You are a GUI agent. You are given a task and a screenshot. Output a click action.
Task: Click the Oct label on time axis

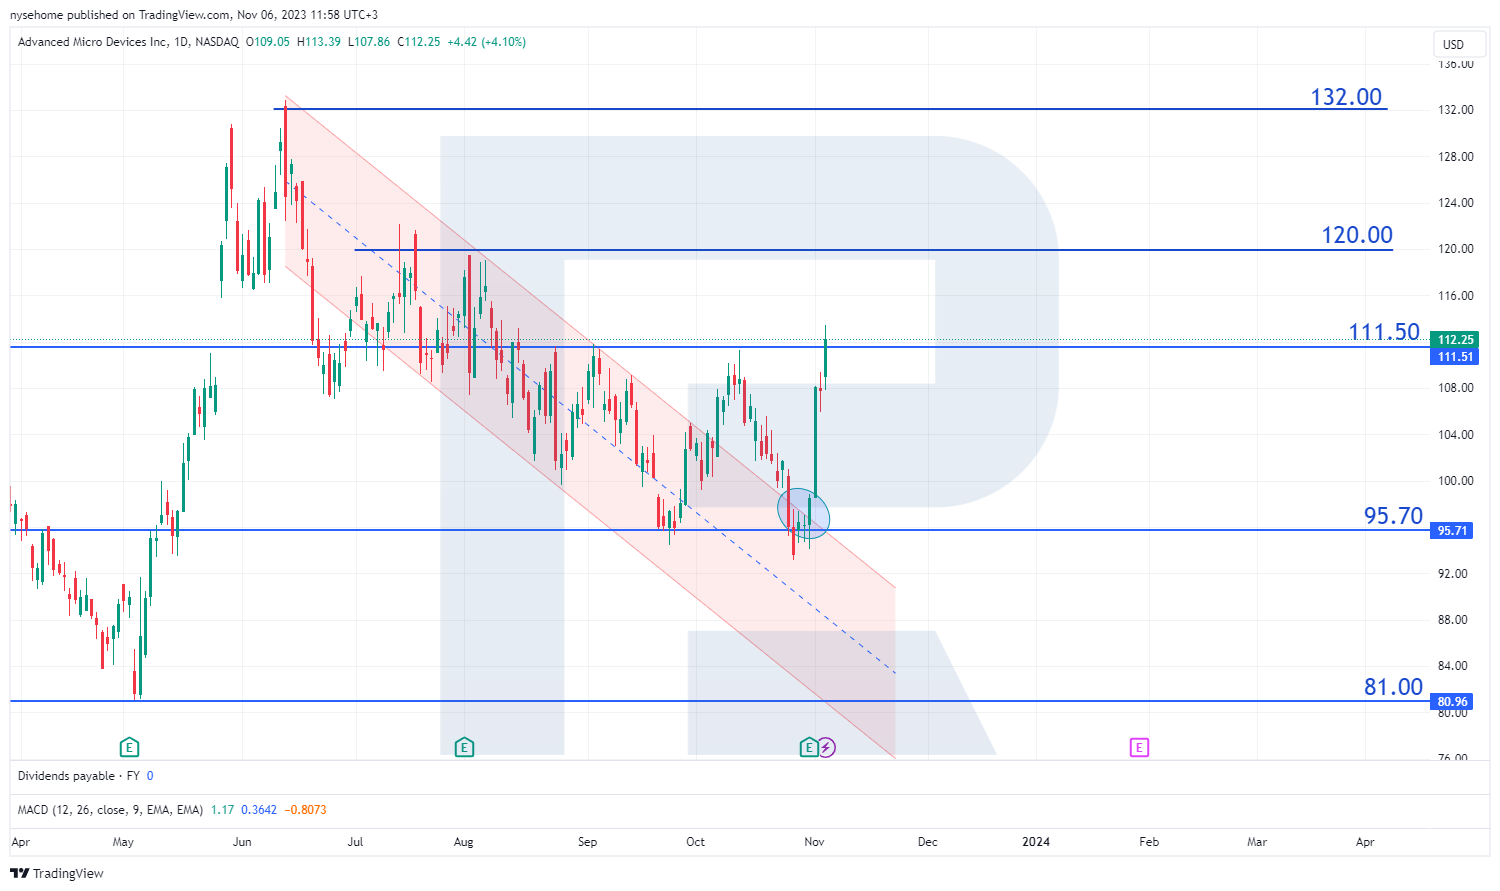click(x=695, y=842)
